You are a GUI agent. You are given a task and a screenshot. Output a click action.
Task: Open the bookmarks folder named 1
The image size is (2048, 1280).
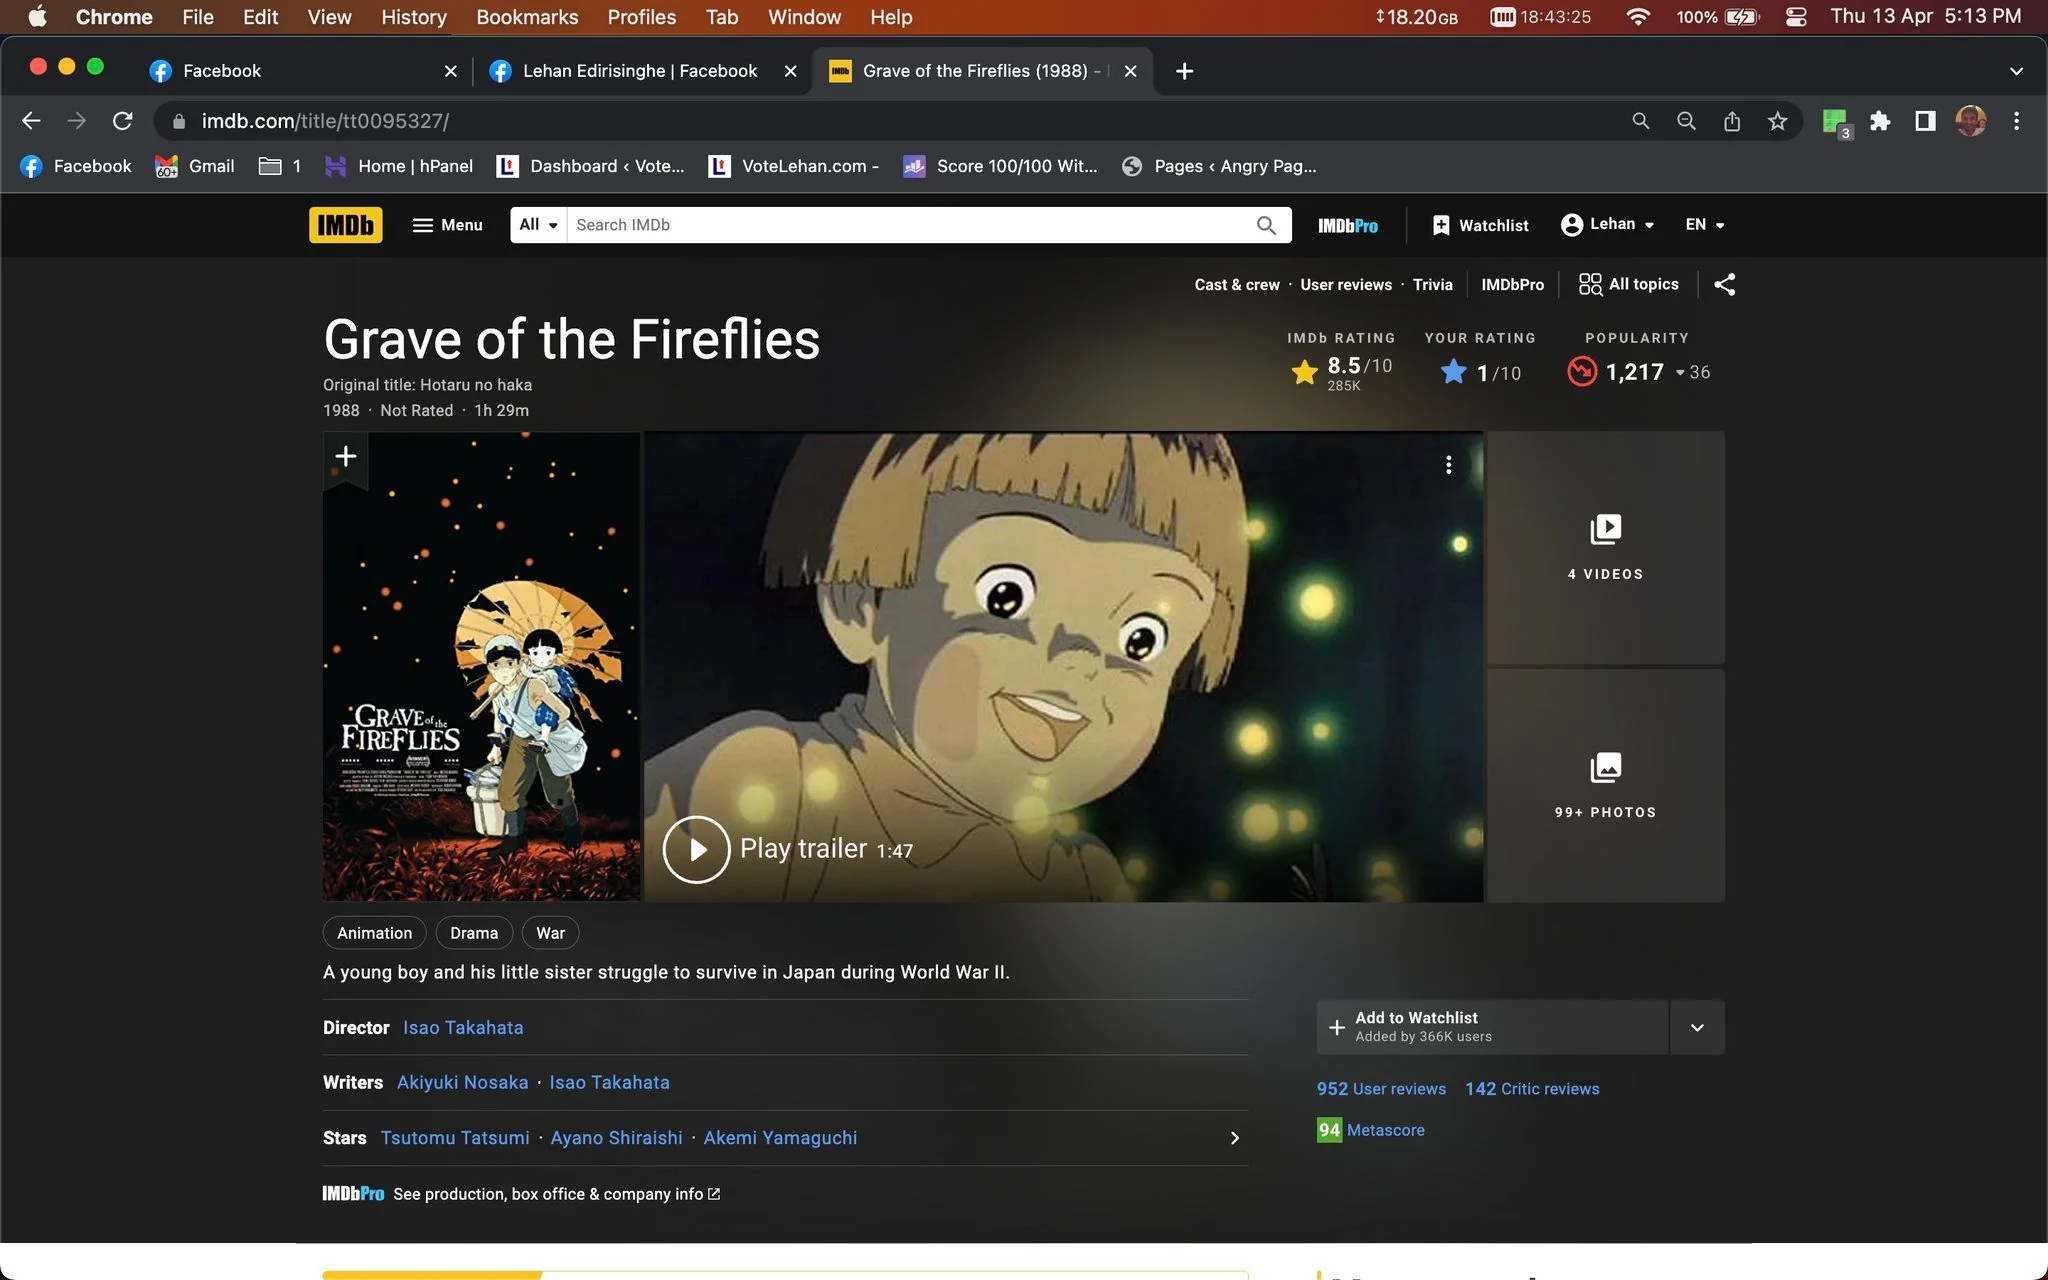pos(280,166)
